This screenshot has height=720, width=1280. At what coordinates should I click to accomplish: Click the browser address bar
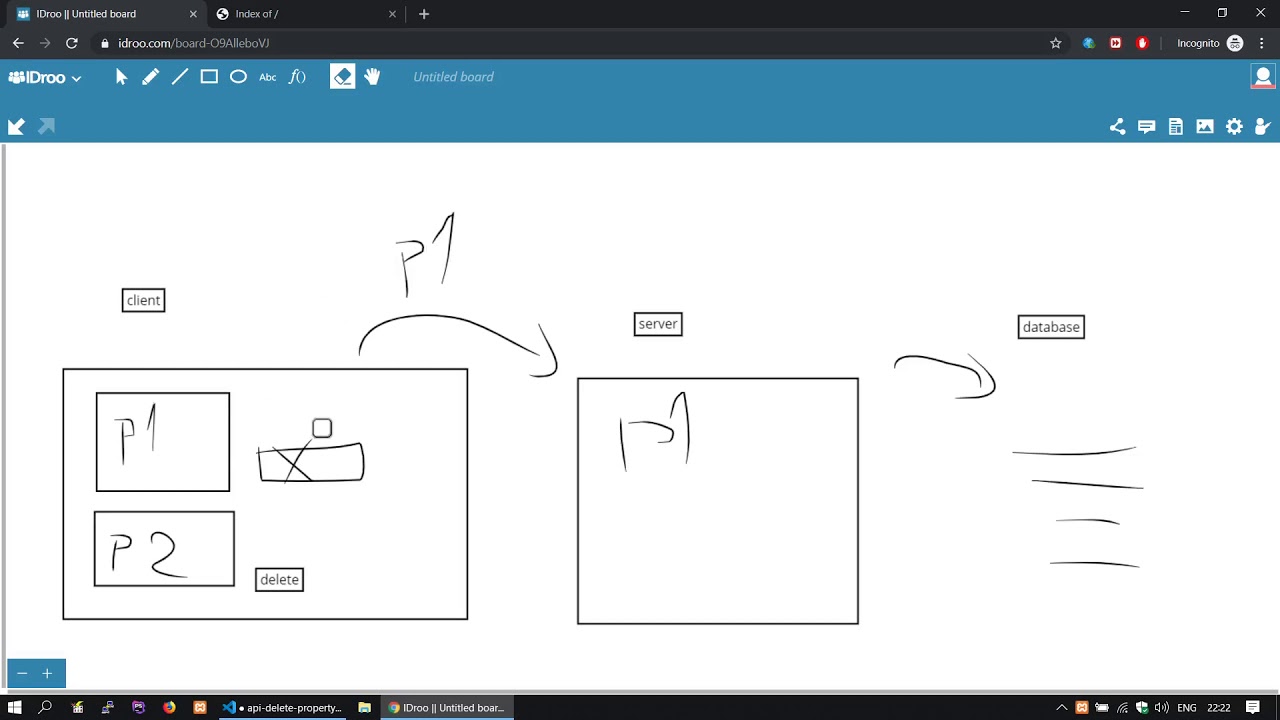coord(570,43)
